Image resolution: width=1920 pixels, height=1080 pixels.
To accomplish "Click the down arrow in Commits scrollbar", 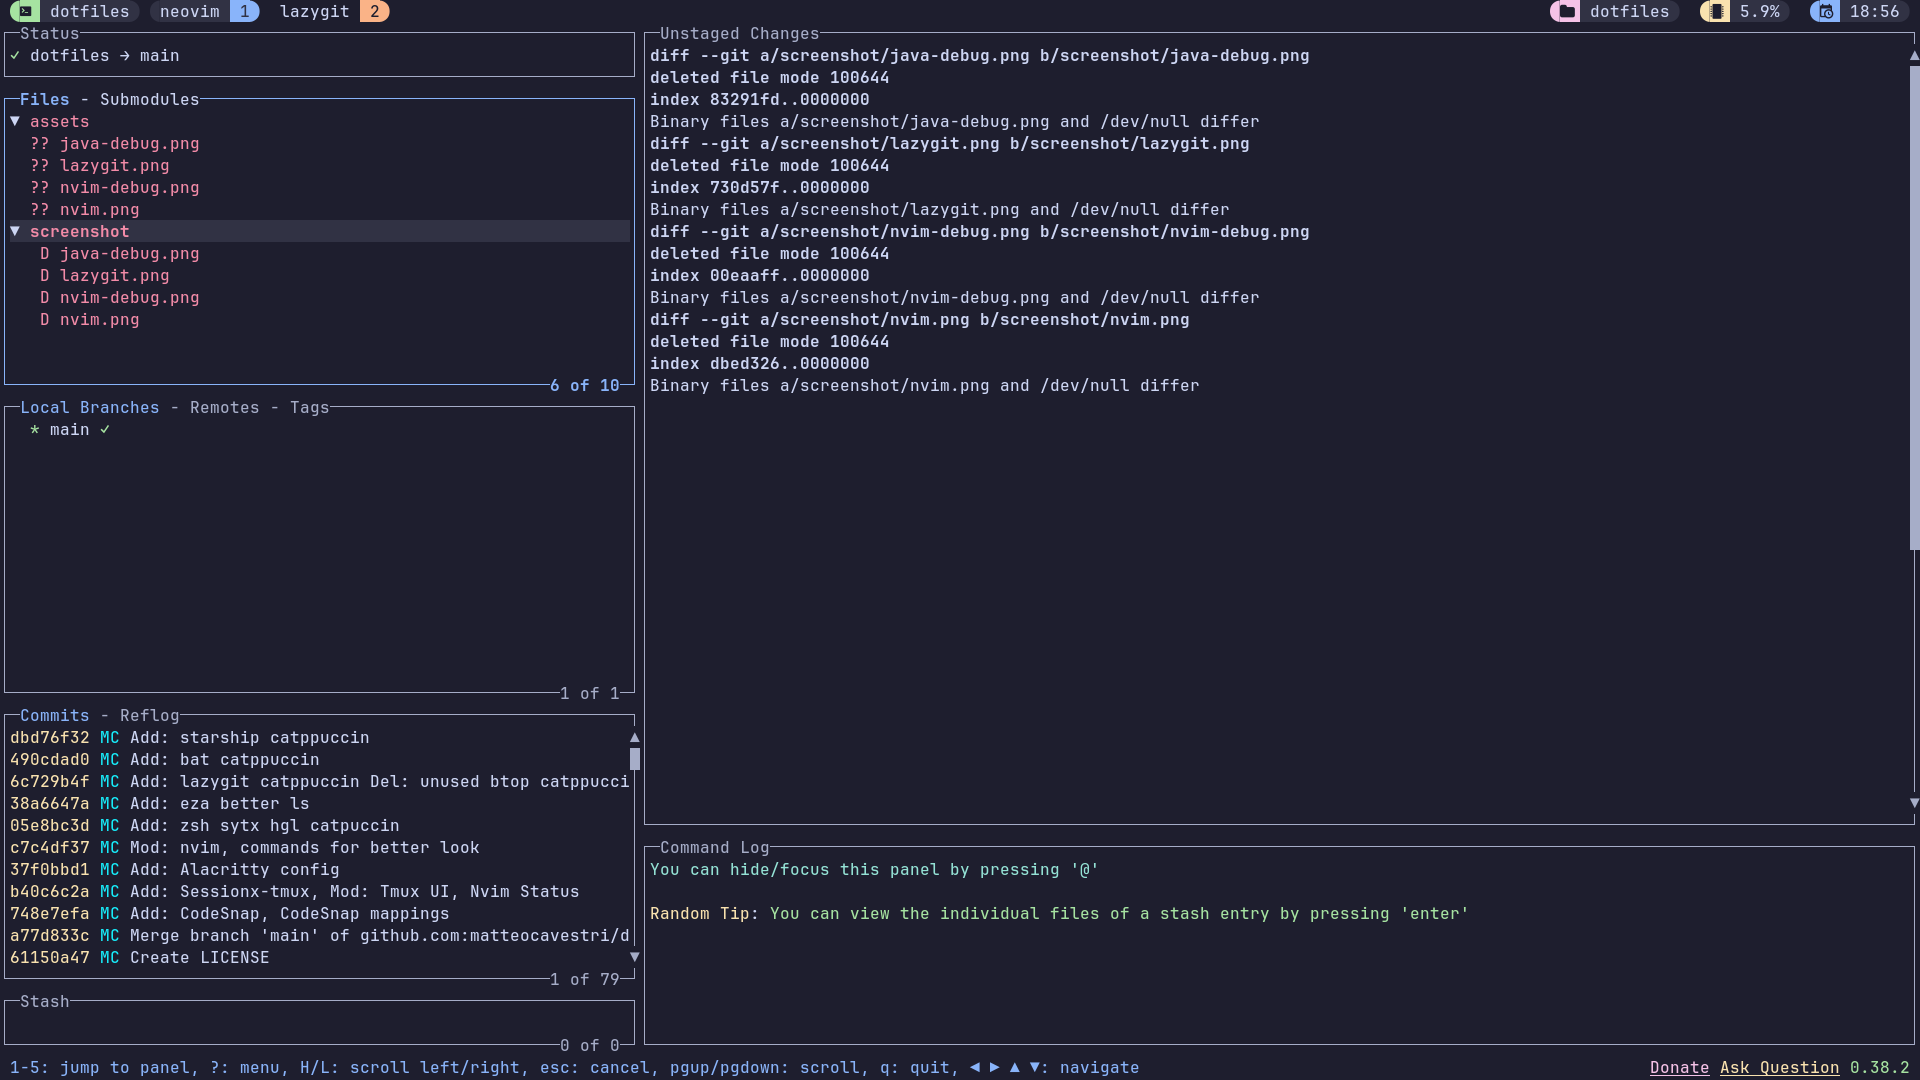I will 634,957.
